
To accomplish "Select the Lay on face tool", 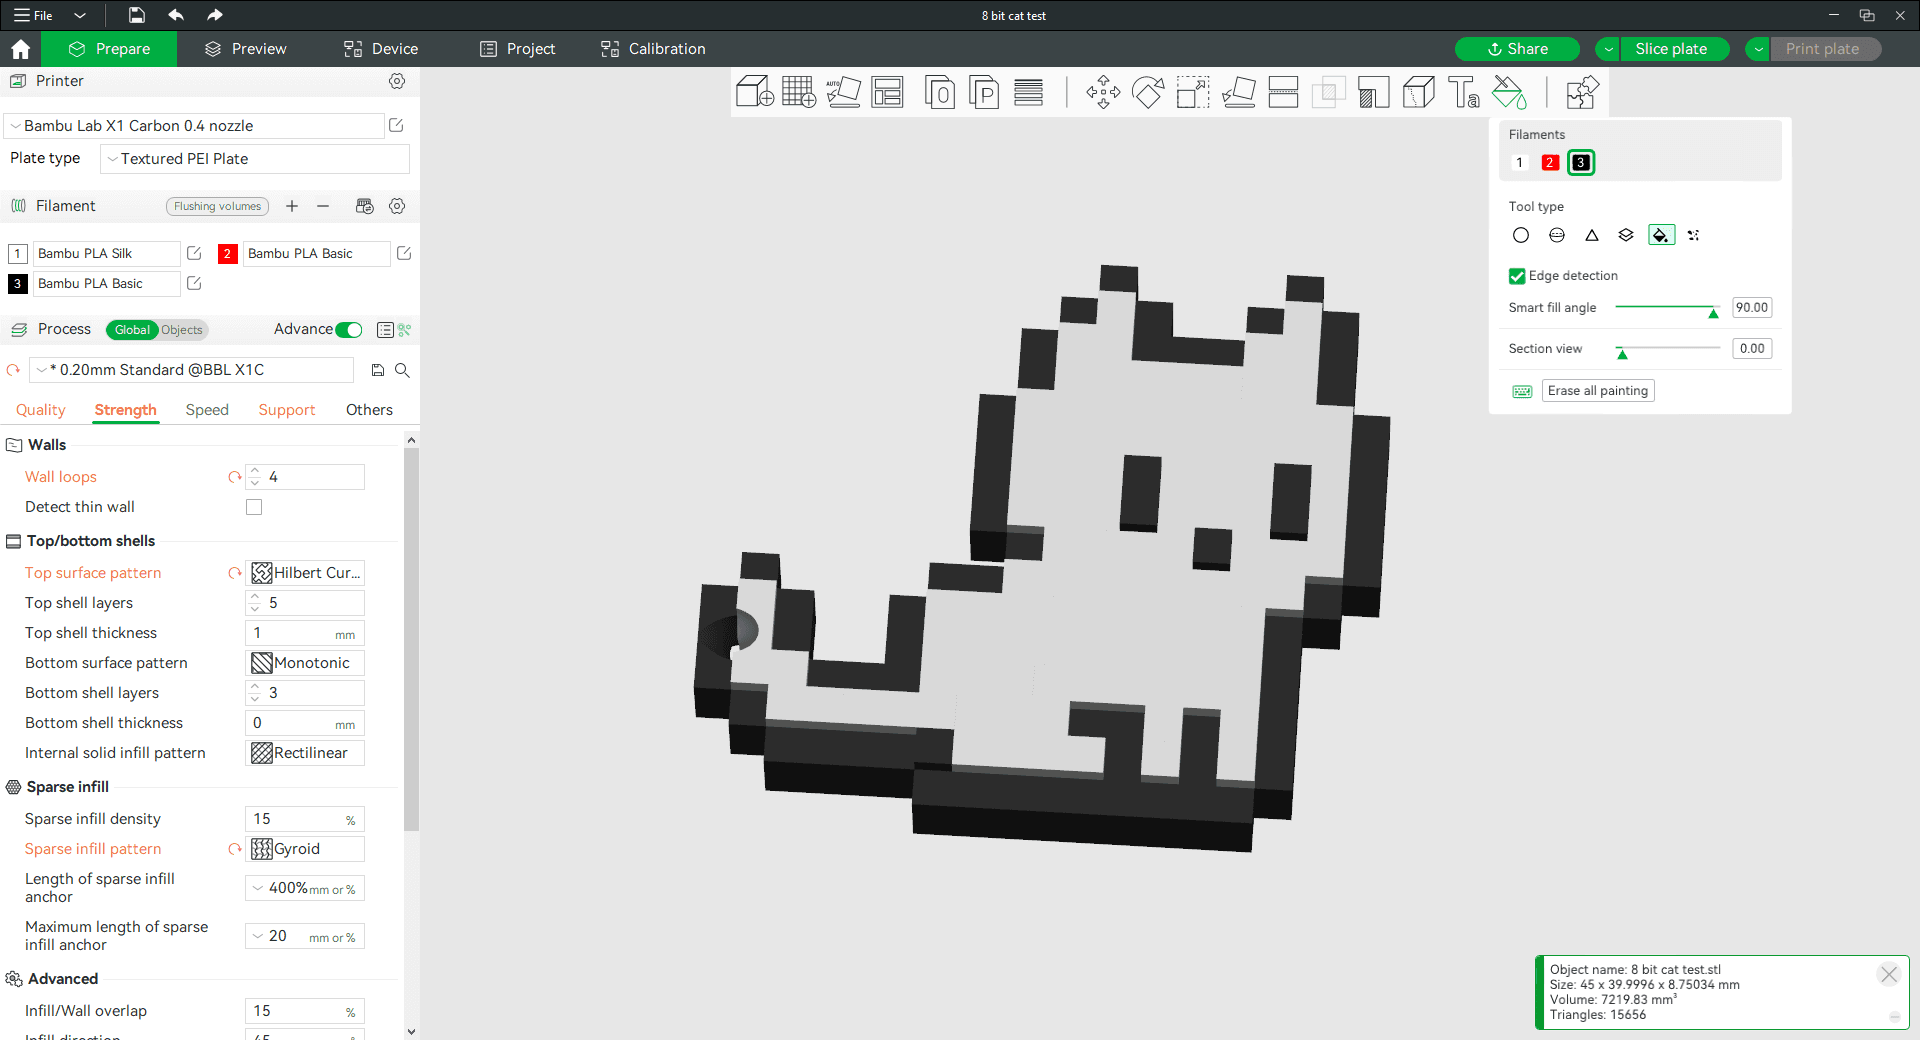I will coord(1238,92).
